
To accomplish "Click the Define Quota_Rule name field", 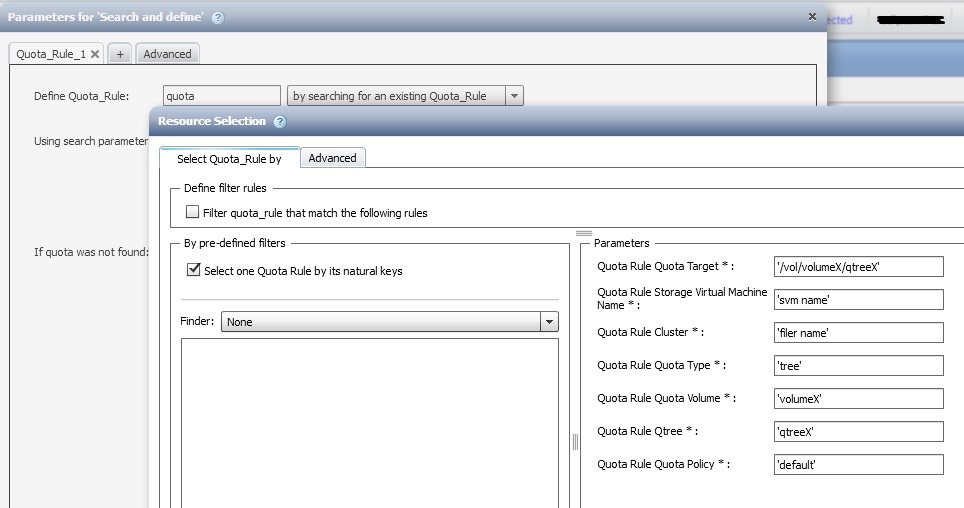I will [x=221, y=96].
